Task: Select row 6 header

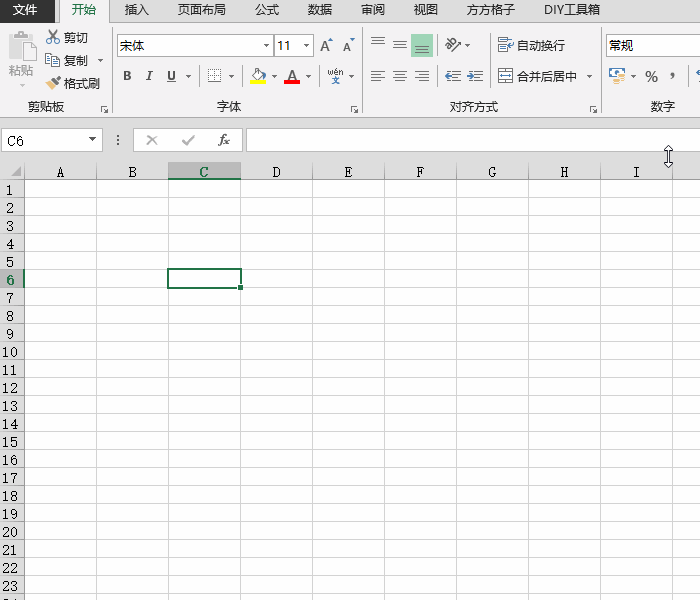Action: 12,280
